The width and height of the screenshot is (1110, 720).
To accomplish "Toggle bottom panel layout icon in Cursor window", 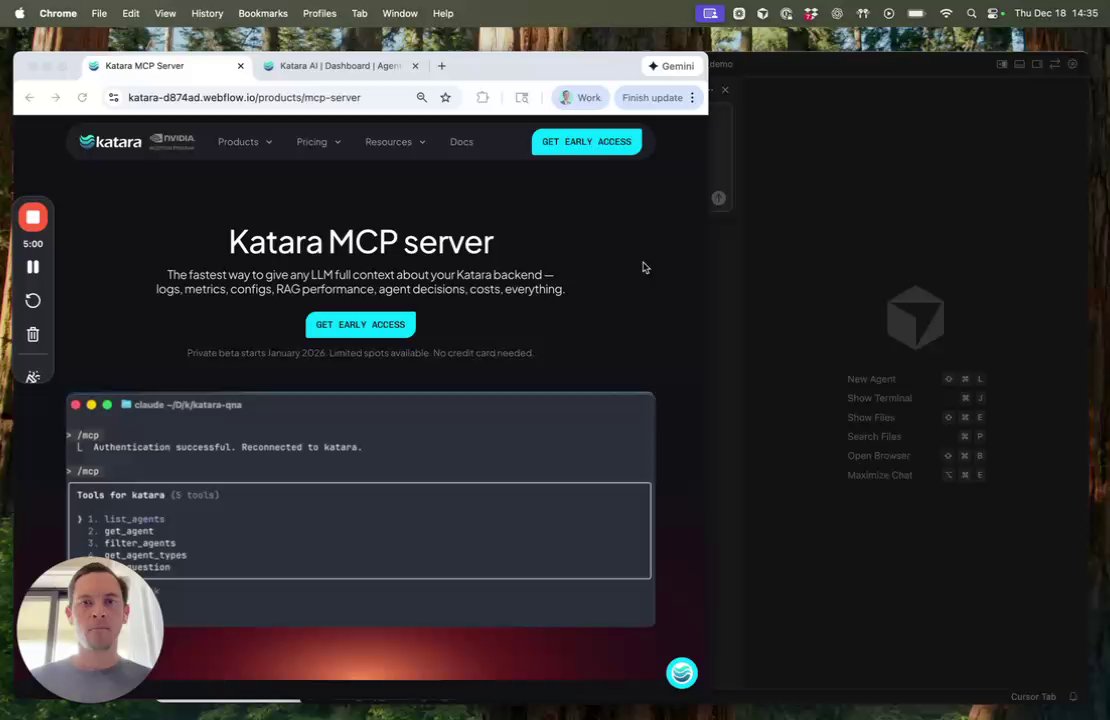I will pos(1019,64).
